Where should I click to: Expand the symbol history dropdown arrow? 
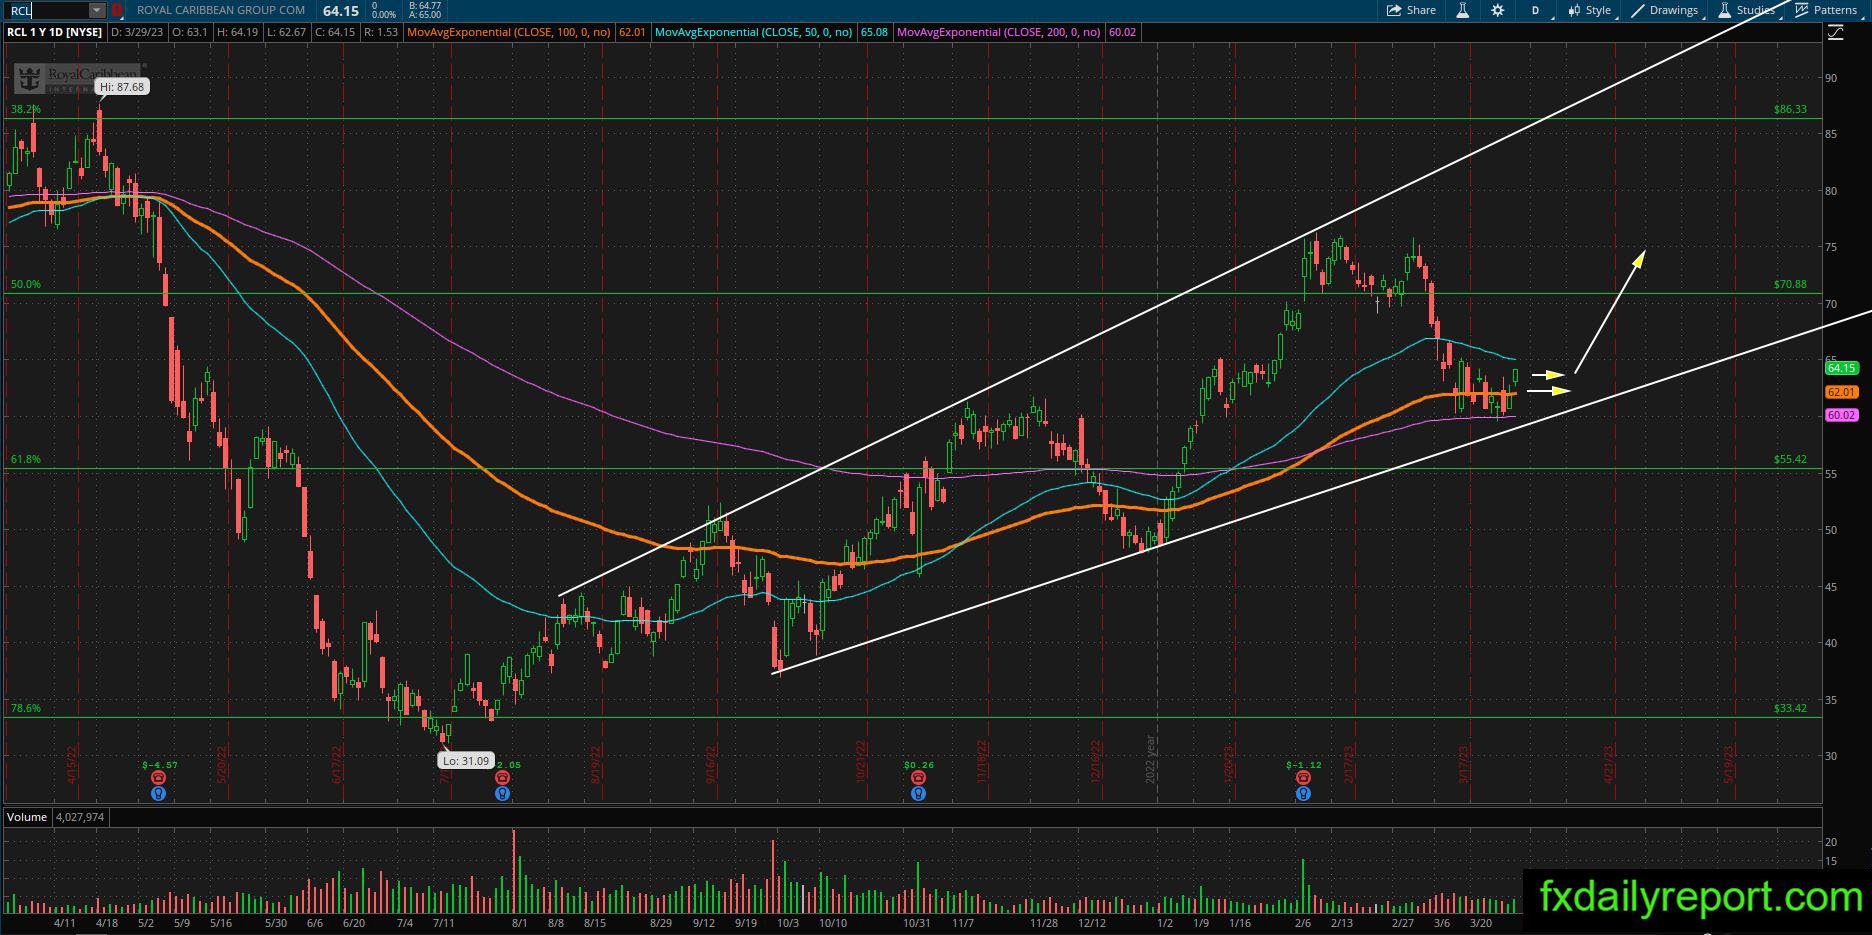pyautogui.click(x=97, y=10)
